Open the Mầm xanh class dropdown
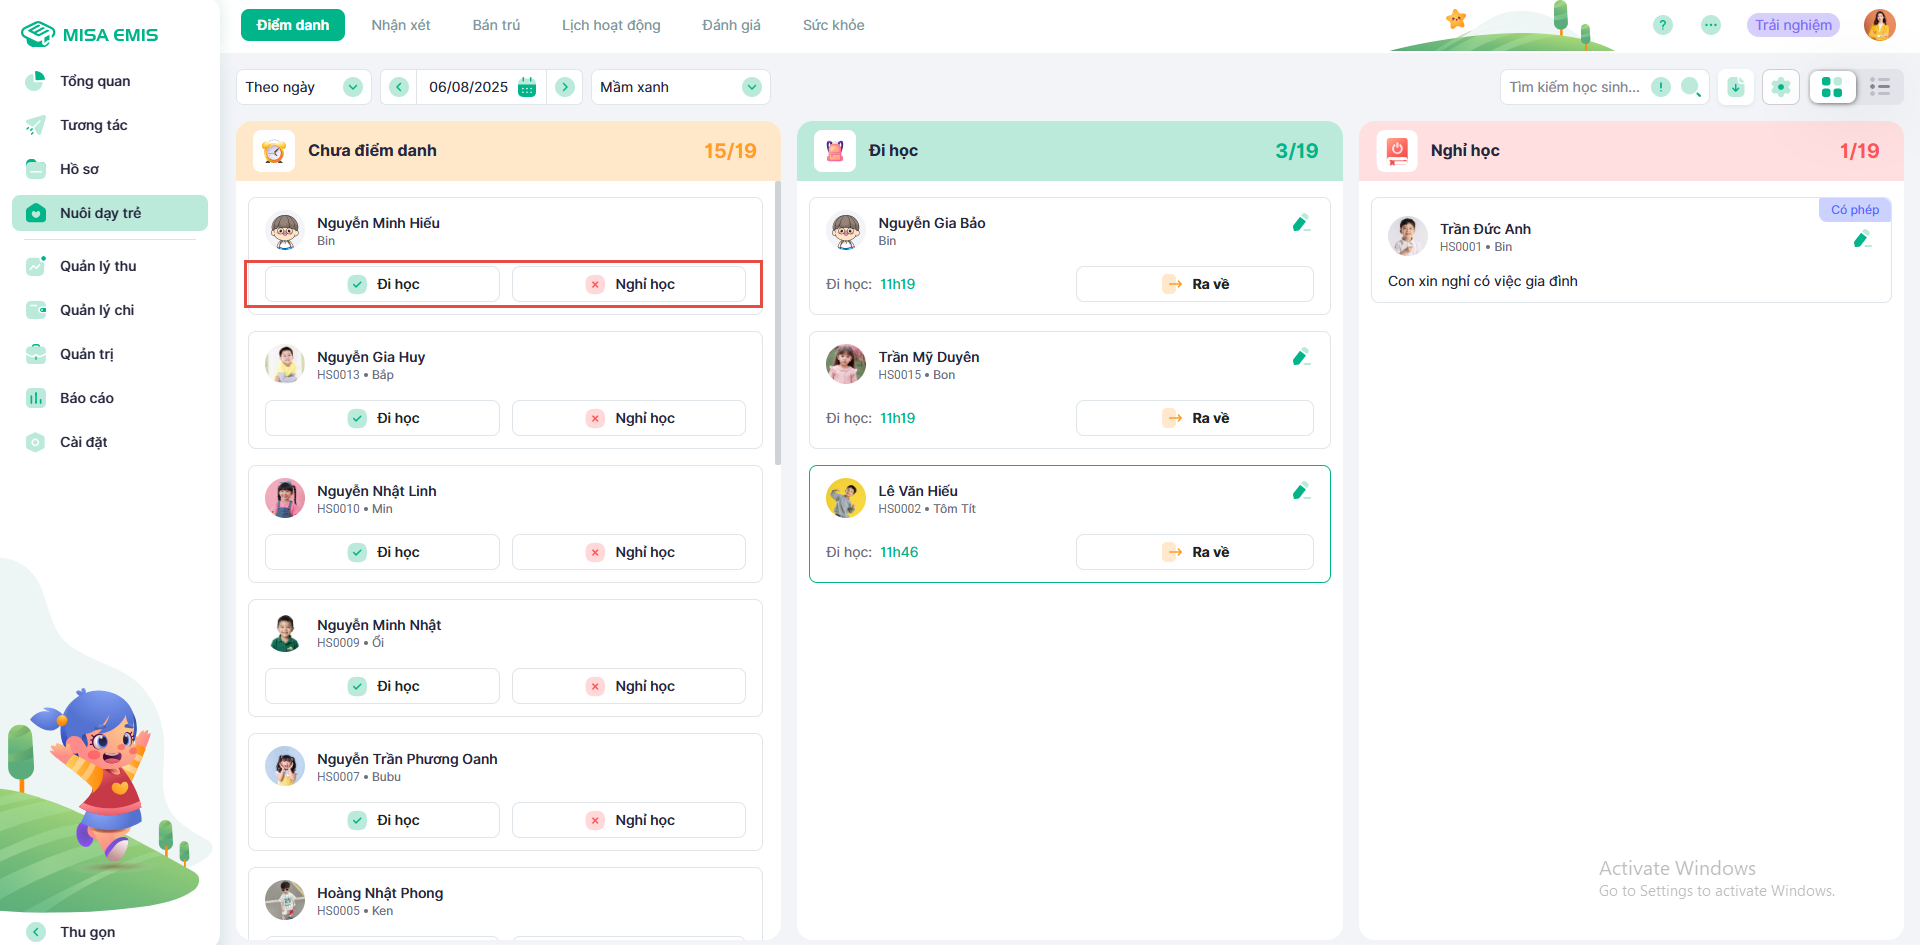This screenshot has width=1920, height=945. 681,87
